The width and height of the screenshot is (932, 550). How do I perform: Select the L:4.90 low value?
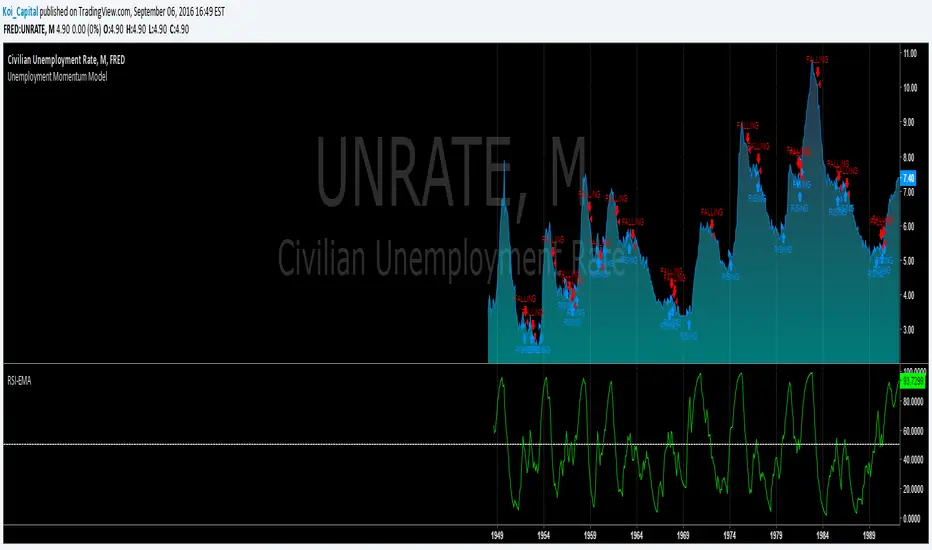(158, 29)
